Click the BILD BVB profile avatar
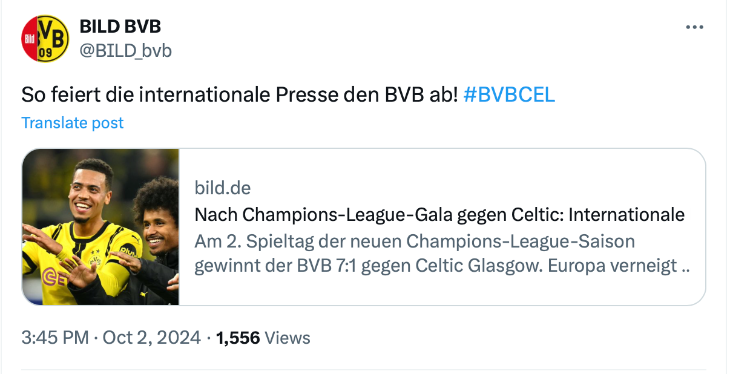The image size is (730, 374). click(45, 38)
